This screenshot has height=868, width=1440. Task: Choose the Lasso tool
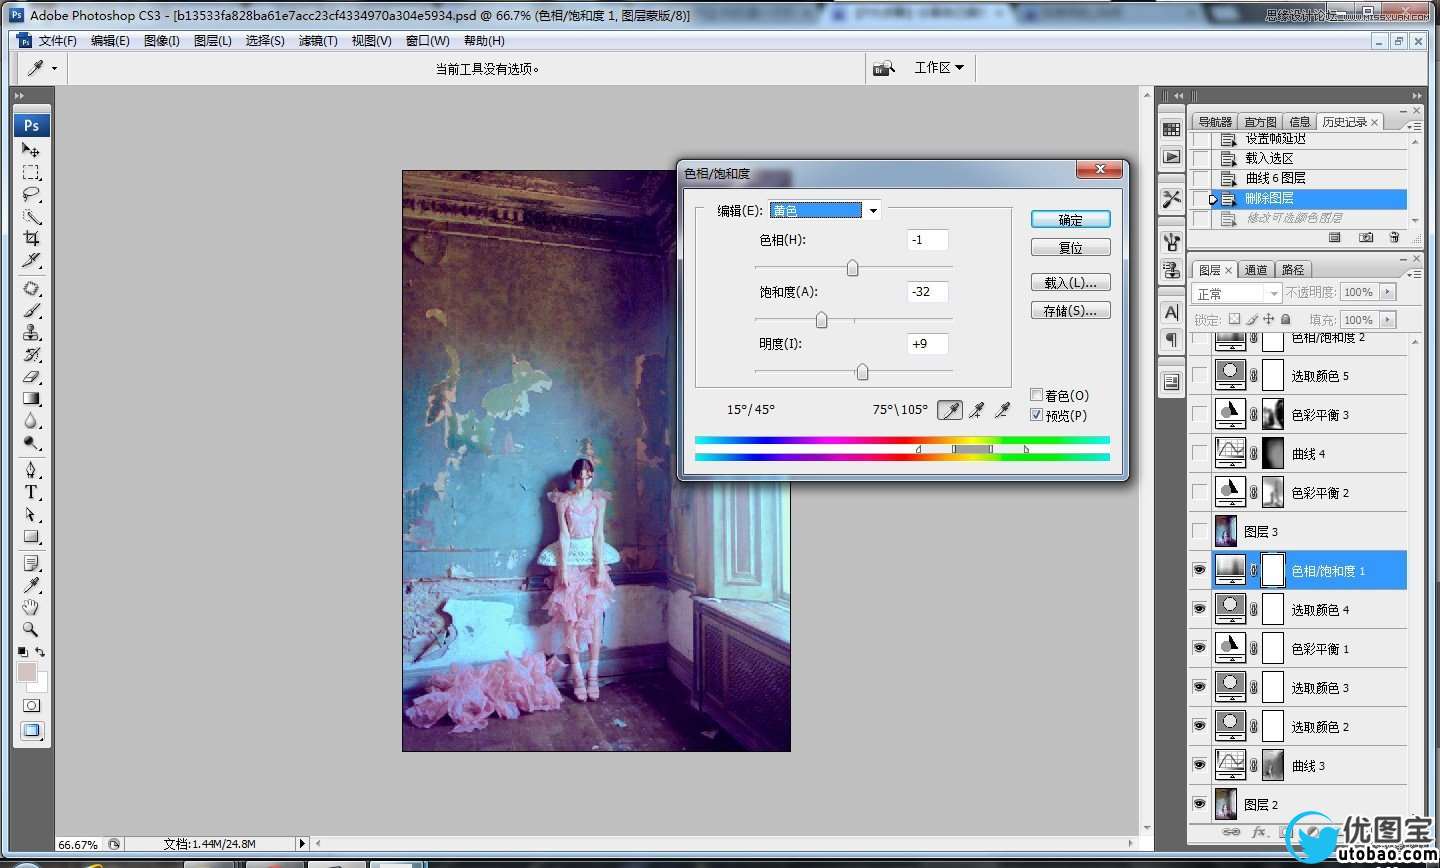point(31,195)
